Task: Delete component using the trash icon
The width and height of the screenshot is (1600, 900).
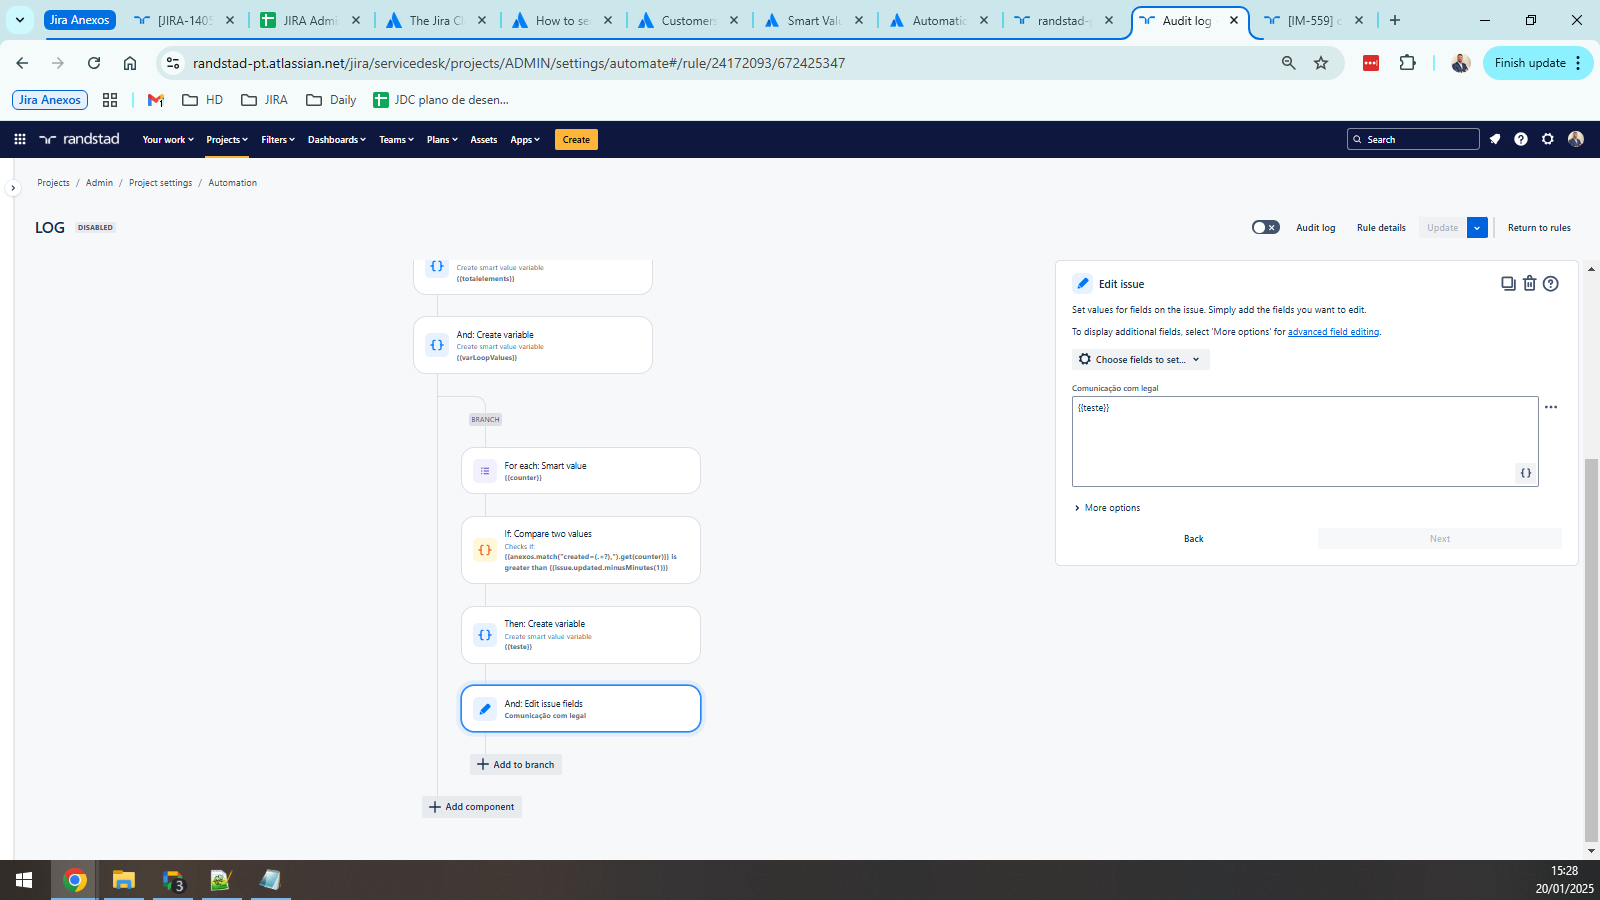Action: [1529, 284]
